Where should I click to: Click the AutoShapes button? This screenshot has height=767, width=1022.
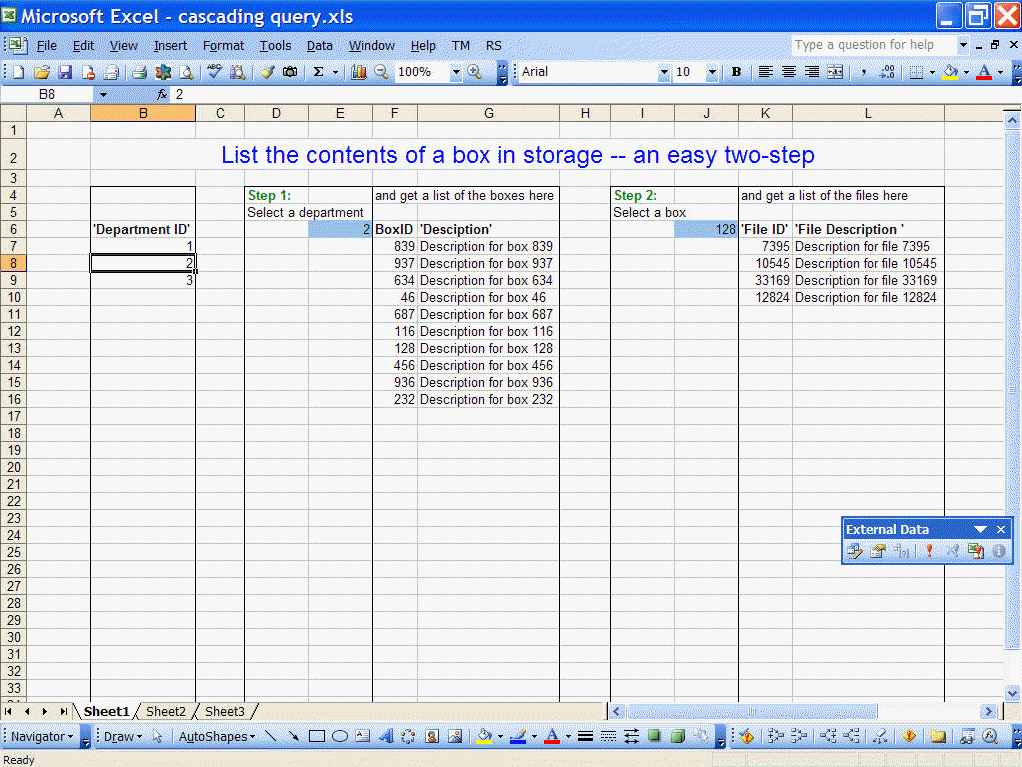(x=216, y=737)
